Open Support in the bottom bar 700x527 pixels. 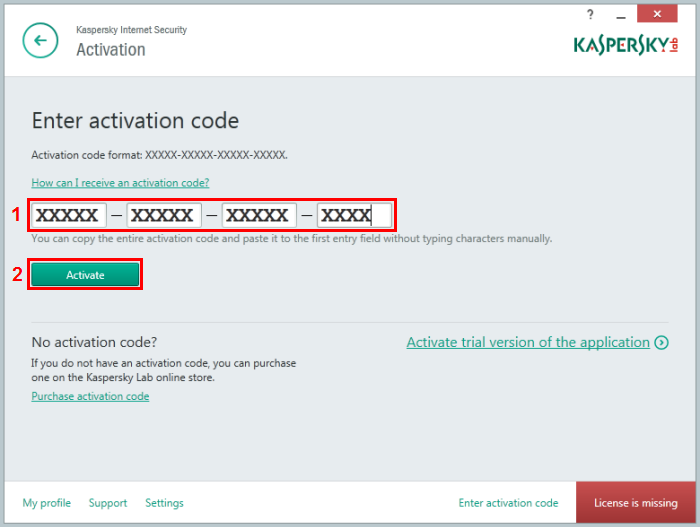tap(108, 503)
